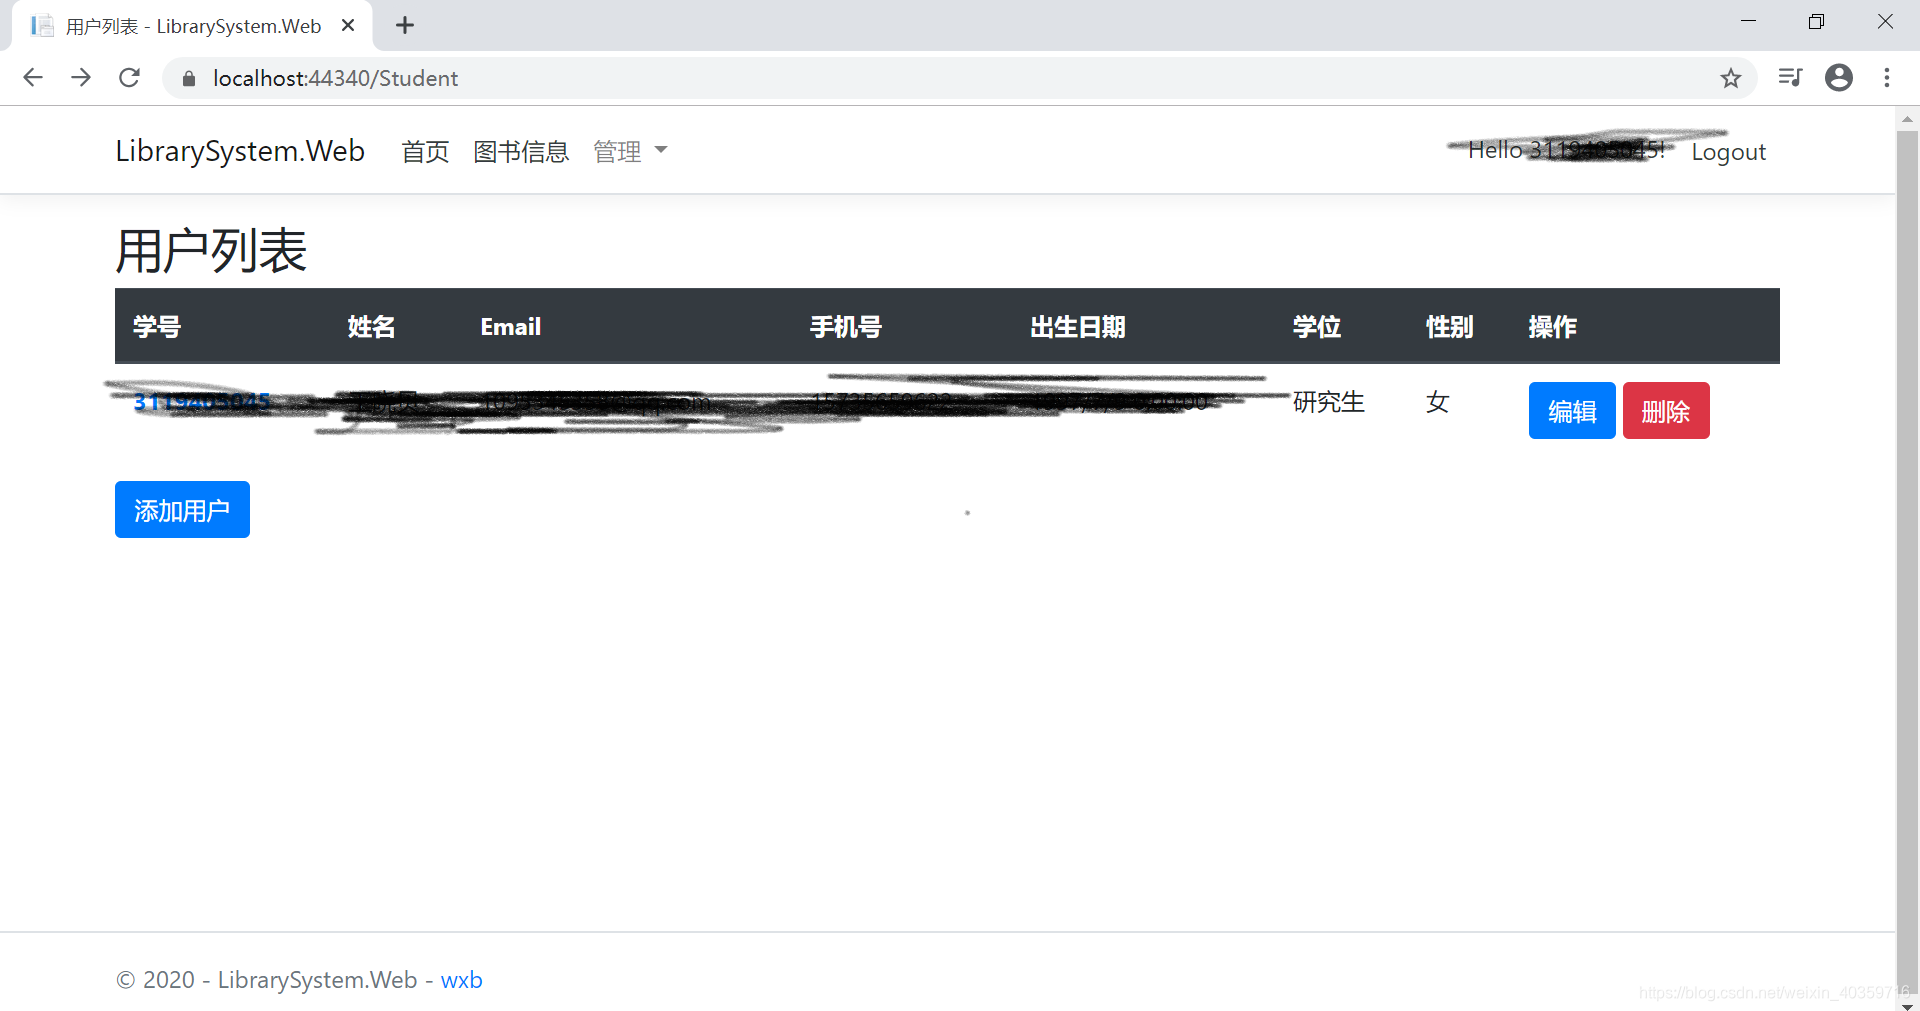Open the 管理 dropdown menu
The width and height of the screenshot is (1920, 1011).
618,152
